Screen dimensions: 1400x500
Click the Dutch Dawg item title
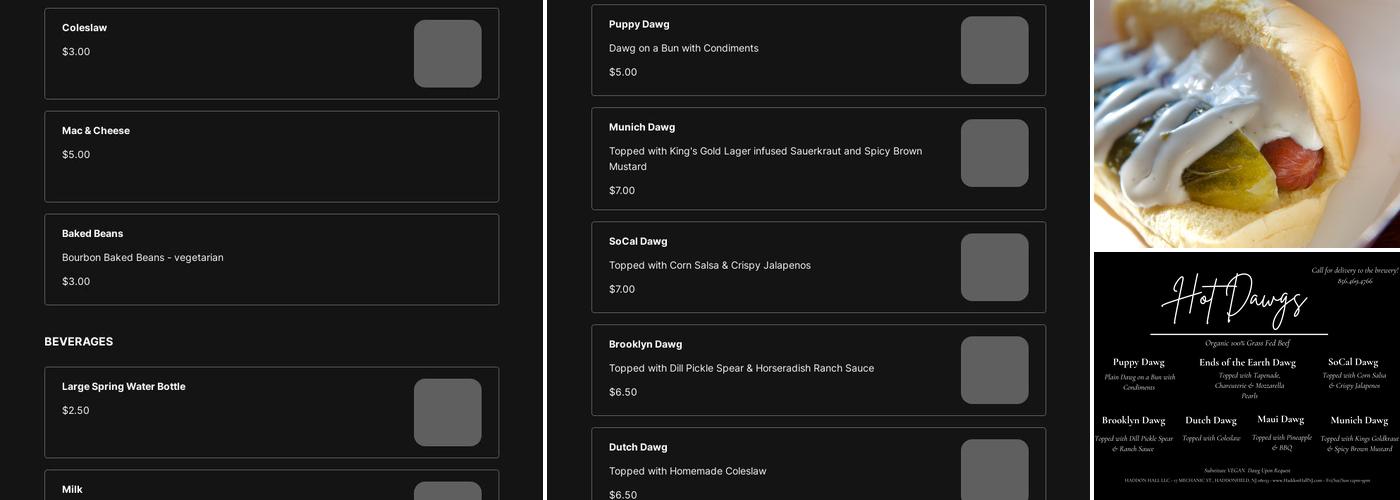point(640,447)
